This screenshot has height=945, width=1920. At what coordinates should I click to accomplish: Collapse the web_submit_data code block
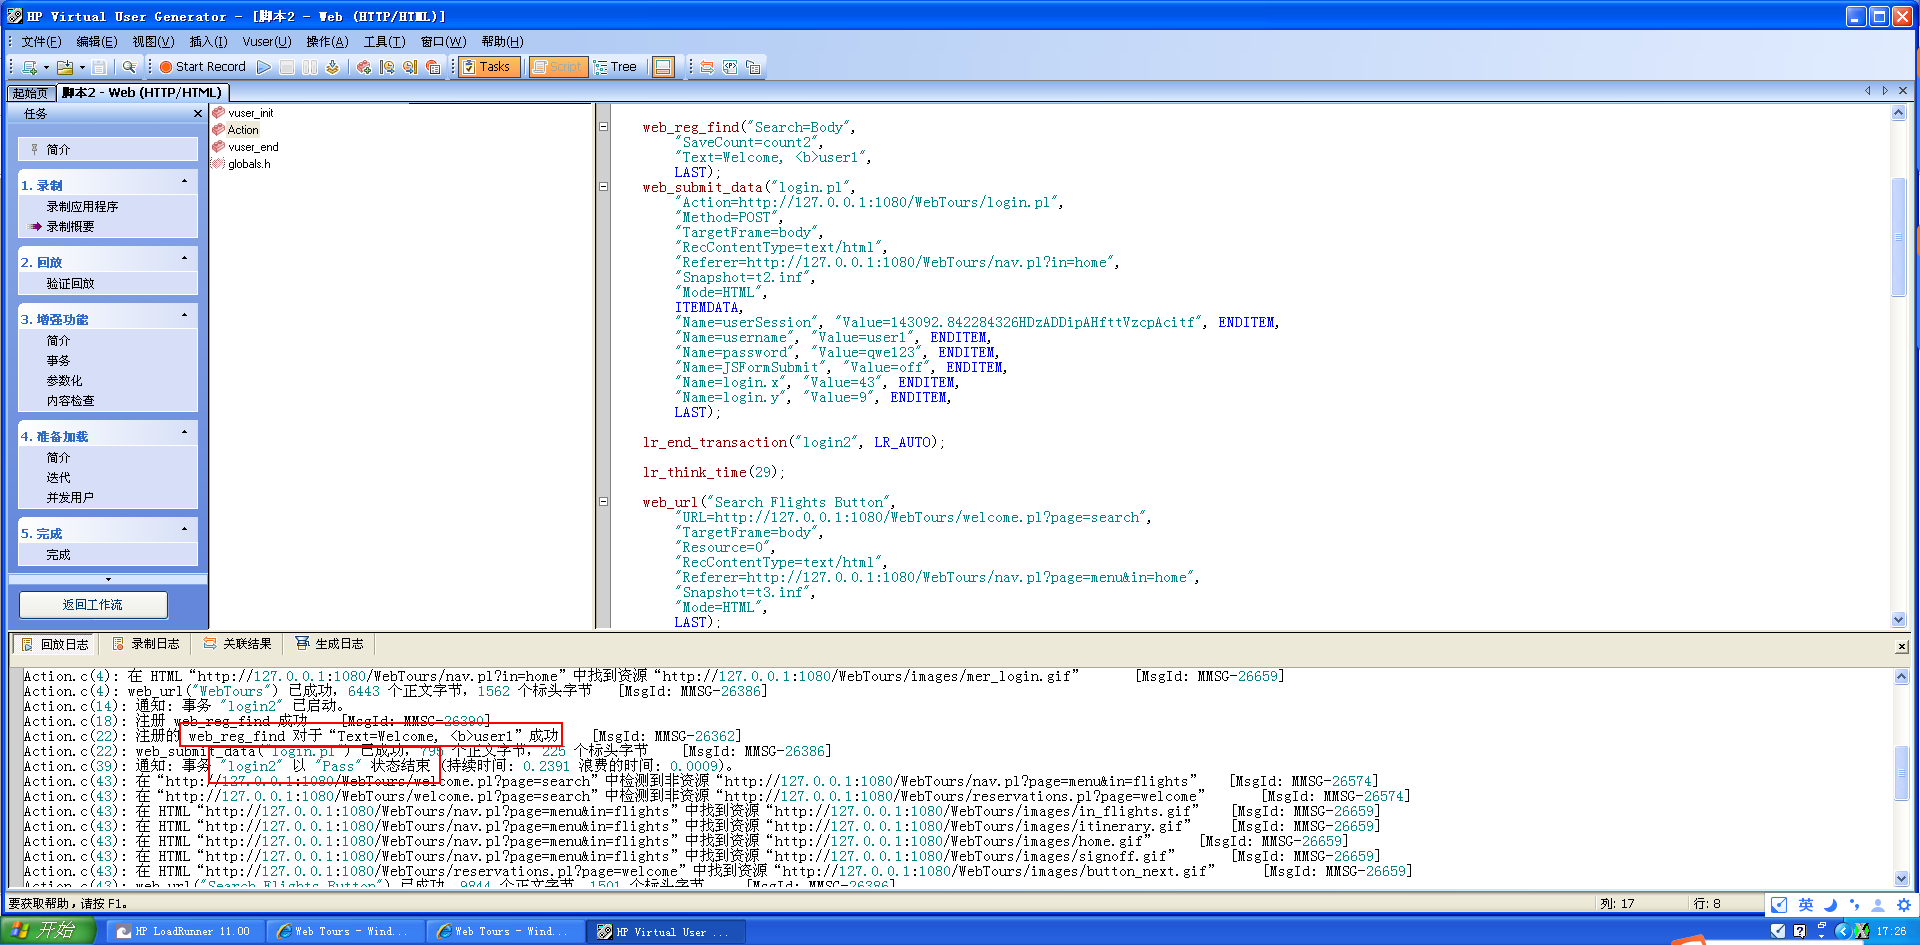[603, 187]
